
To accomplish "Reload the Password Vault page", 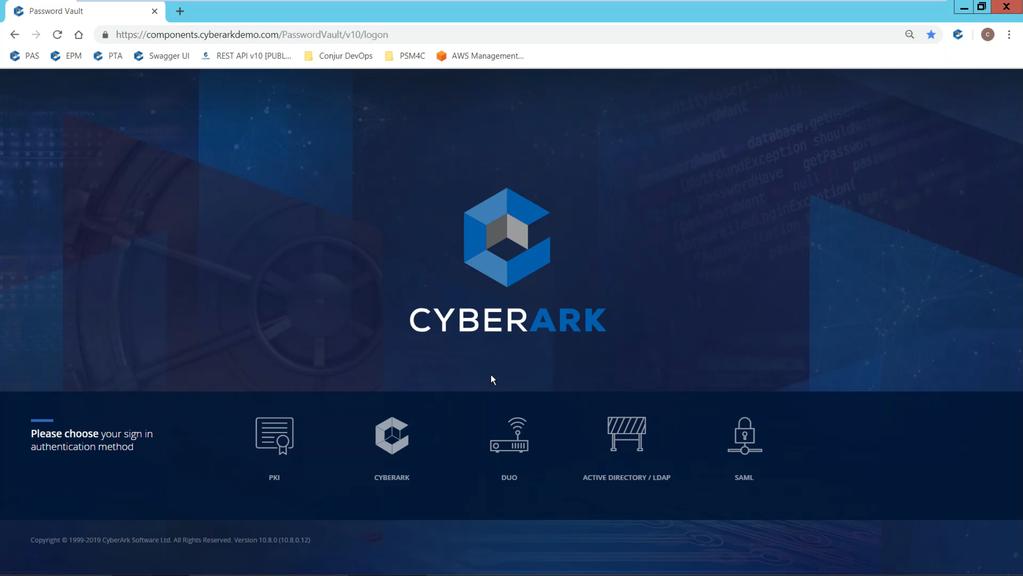I will pos(57,35).
